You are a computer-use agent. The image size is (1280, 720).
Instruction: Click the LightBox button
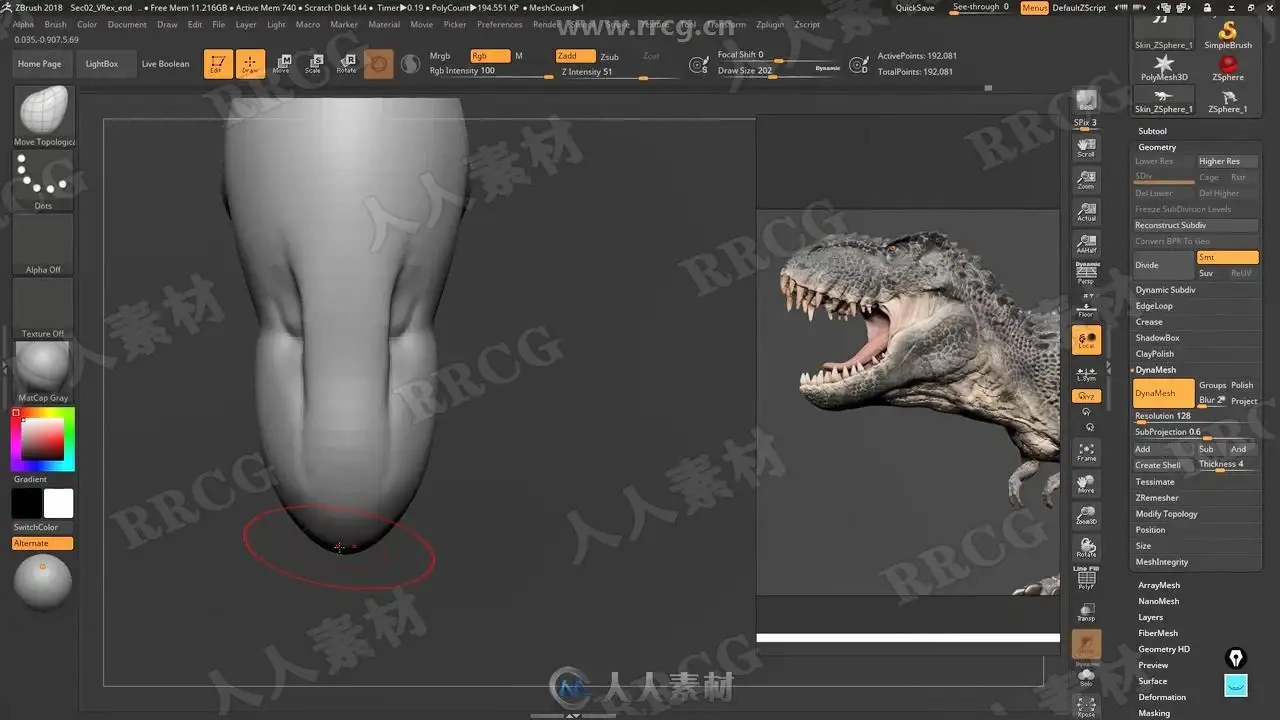coord(102,64)
